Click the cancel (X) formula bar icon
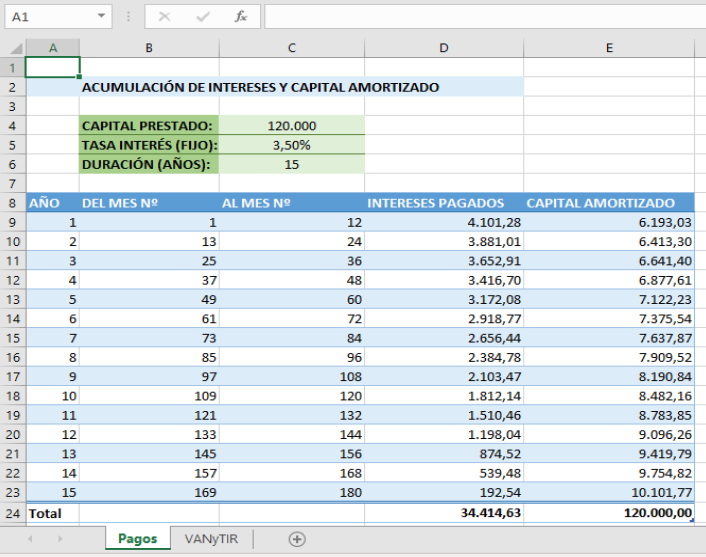 (164, 17)
